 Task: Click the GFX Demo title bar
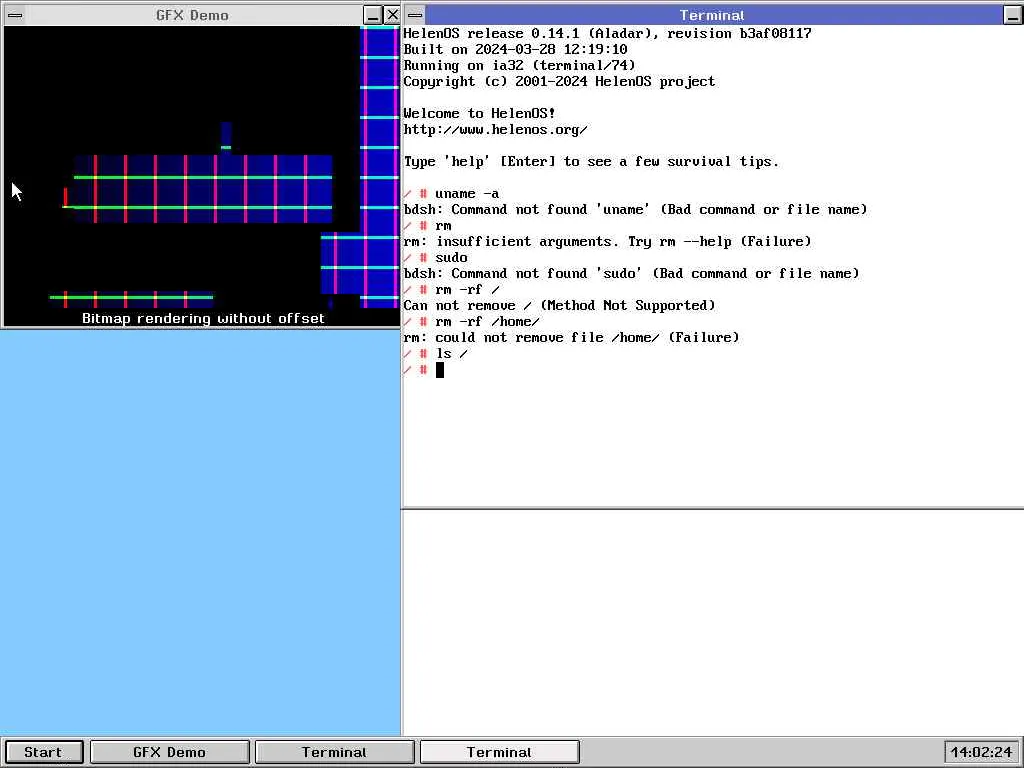pyautogui.click(x=193, y=15)
